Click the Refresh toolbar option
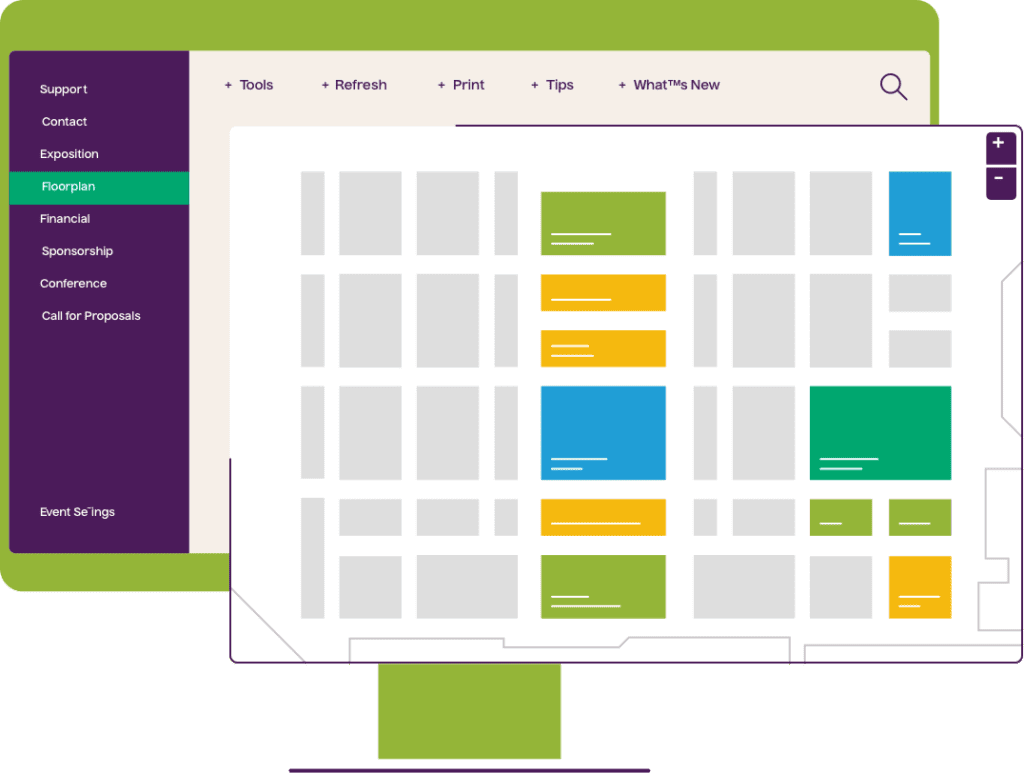Viewport: 1024px width, 773px height. (360, 85)
